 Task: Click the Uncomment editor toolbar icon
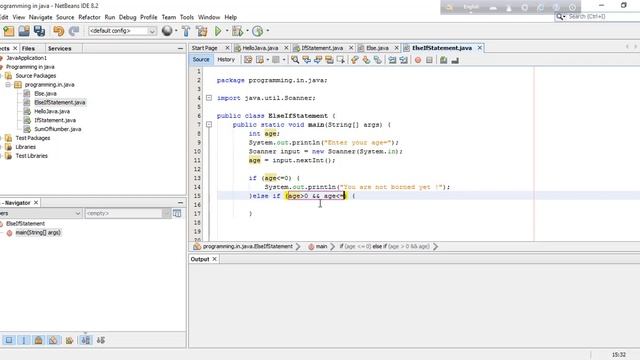(455, 60)
